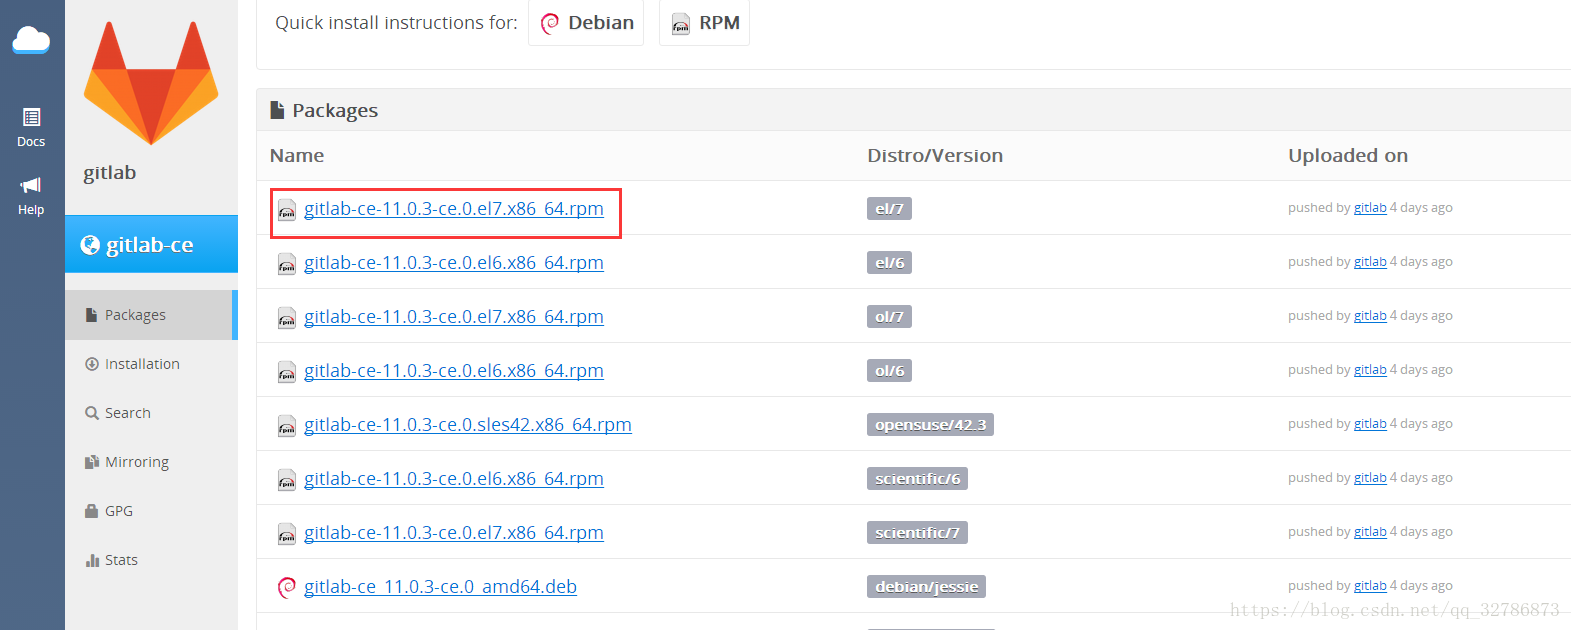Screen dimensions: 1571x630
Task: Open the amd64.deb package link
Action: [440, 586]
